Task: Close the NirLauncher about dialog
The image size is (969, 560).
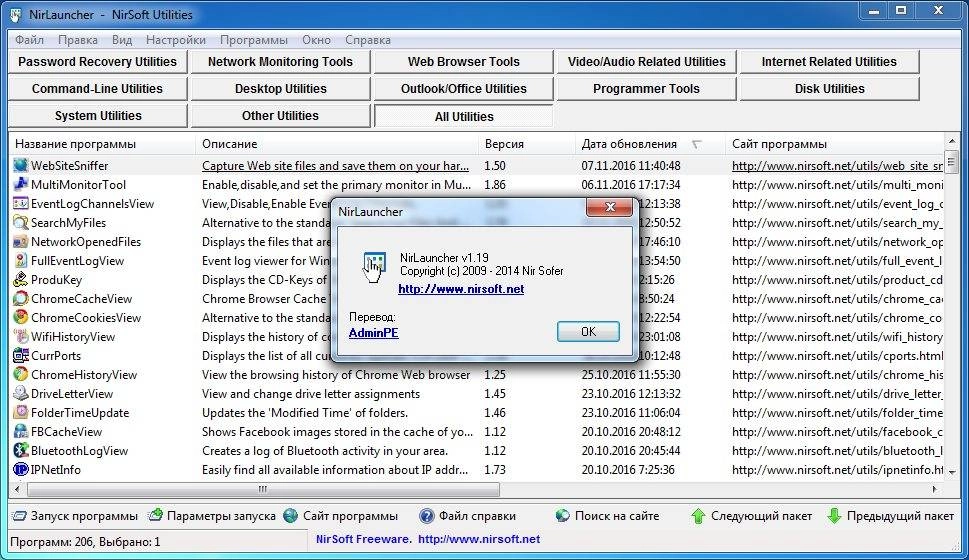Action: 609,207
